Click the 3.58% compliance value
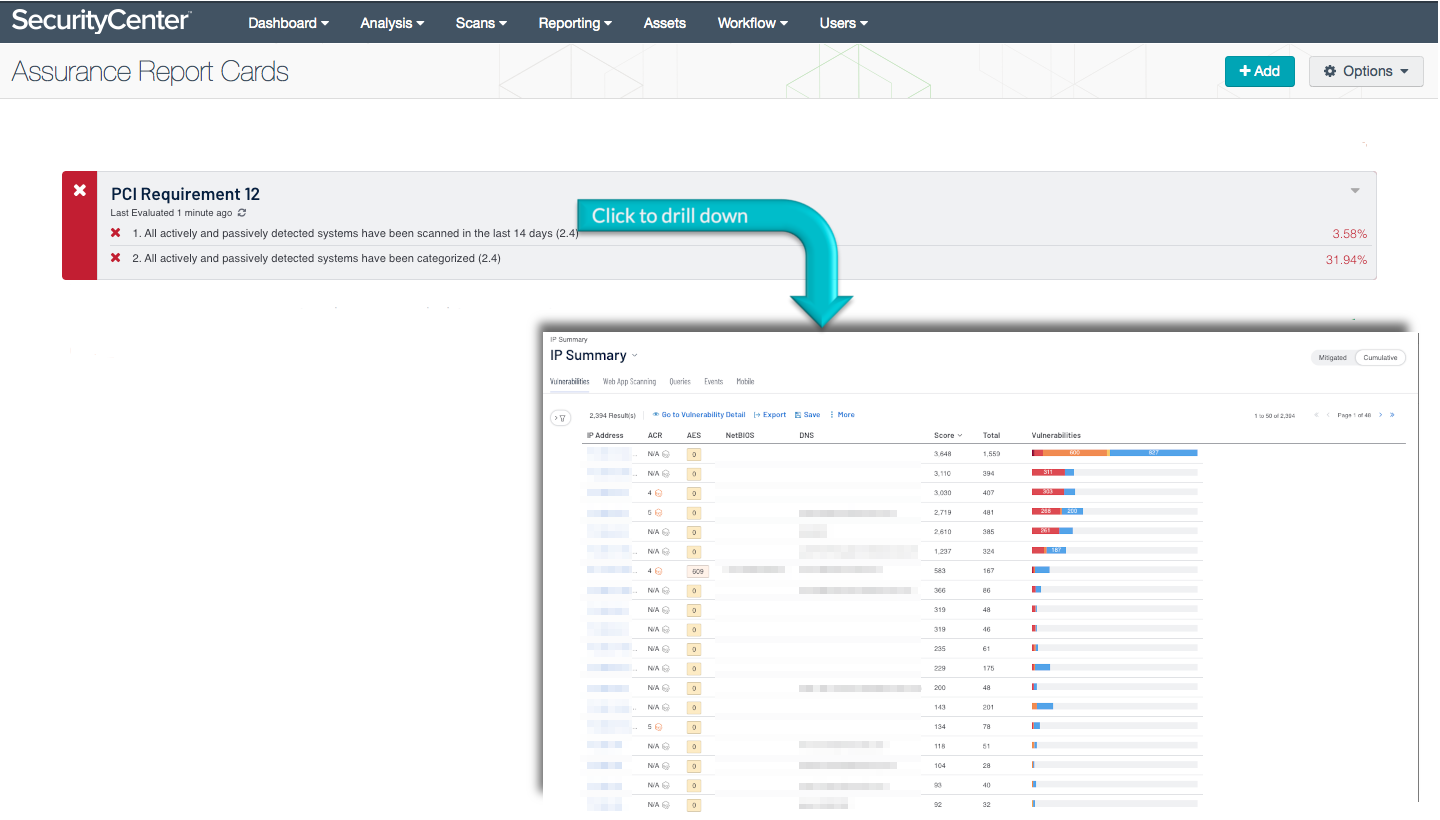1440x820 pixels. point(1349,234)
